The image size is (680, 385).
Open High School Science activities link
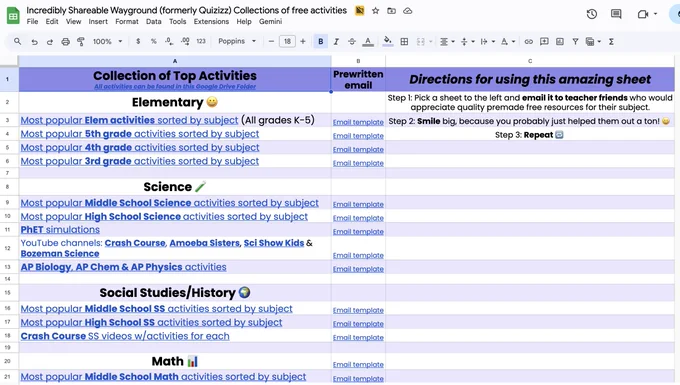coord(164,216)
